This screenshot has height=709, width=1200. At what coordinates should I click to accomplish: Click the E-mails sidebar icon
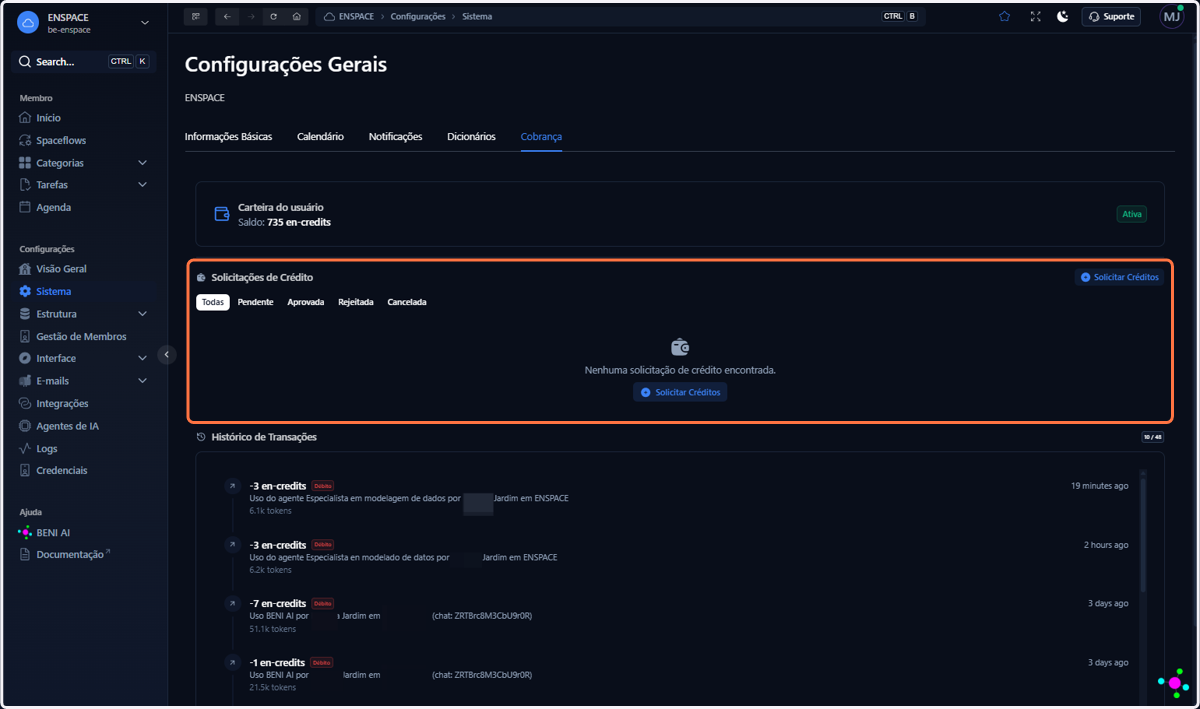coord(26,381)
